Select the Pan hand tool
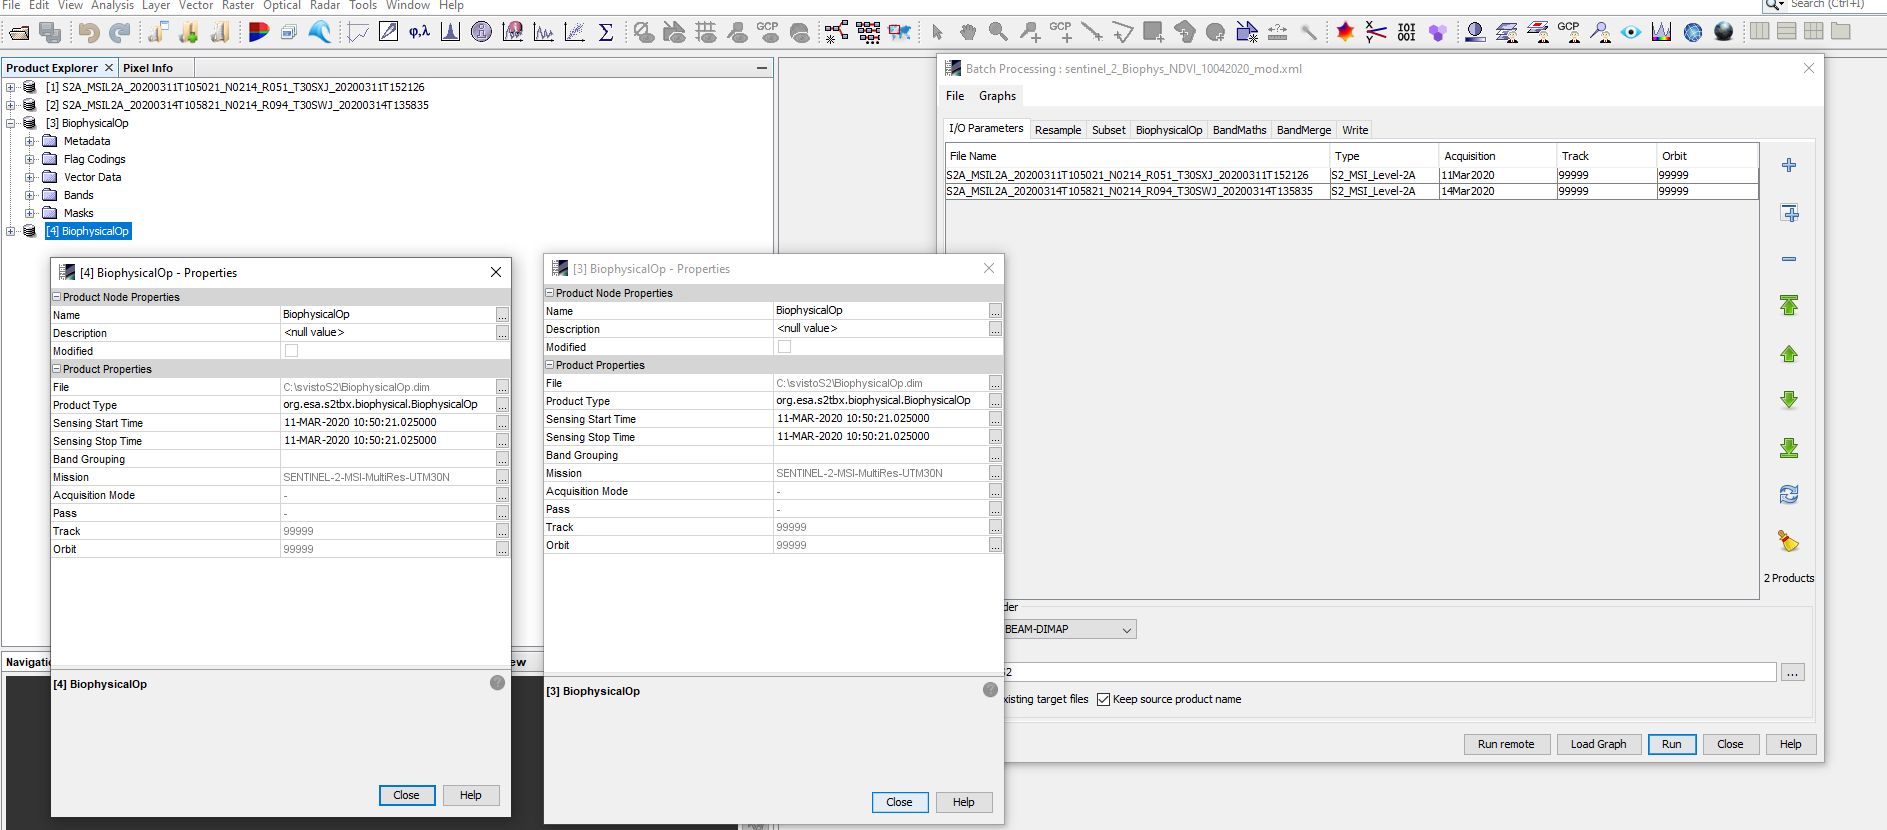This screenshot has width=1887, height=830. (x=968, y=32)
